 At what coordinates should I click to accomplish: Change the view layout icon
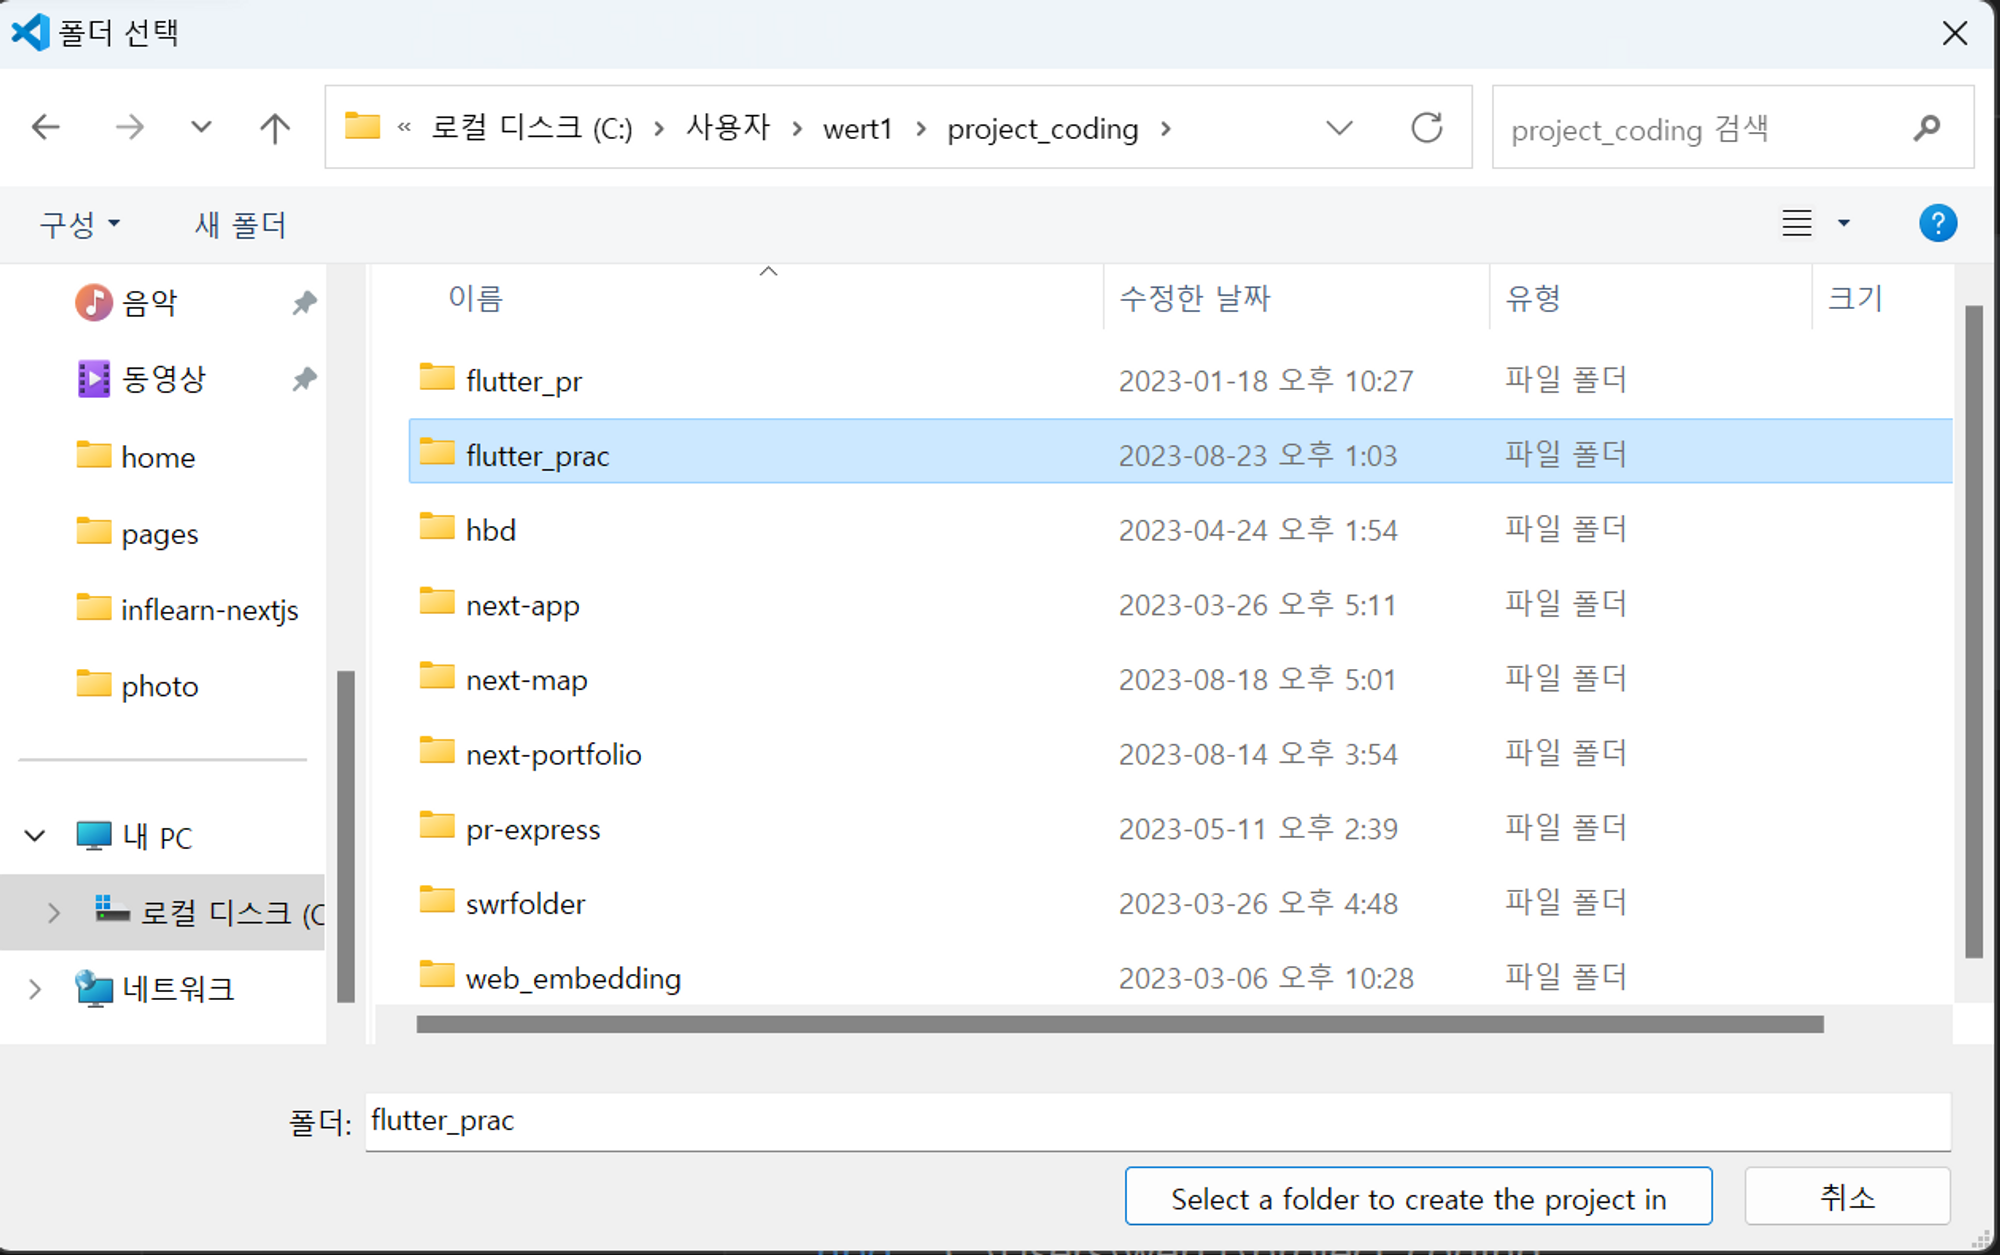pos(1797,223)
